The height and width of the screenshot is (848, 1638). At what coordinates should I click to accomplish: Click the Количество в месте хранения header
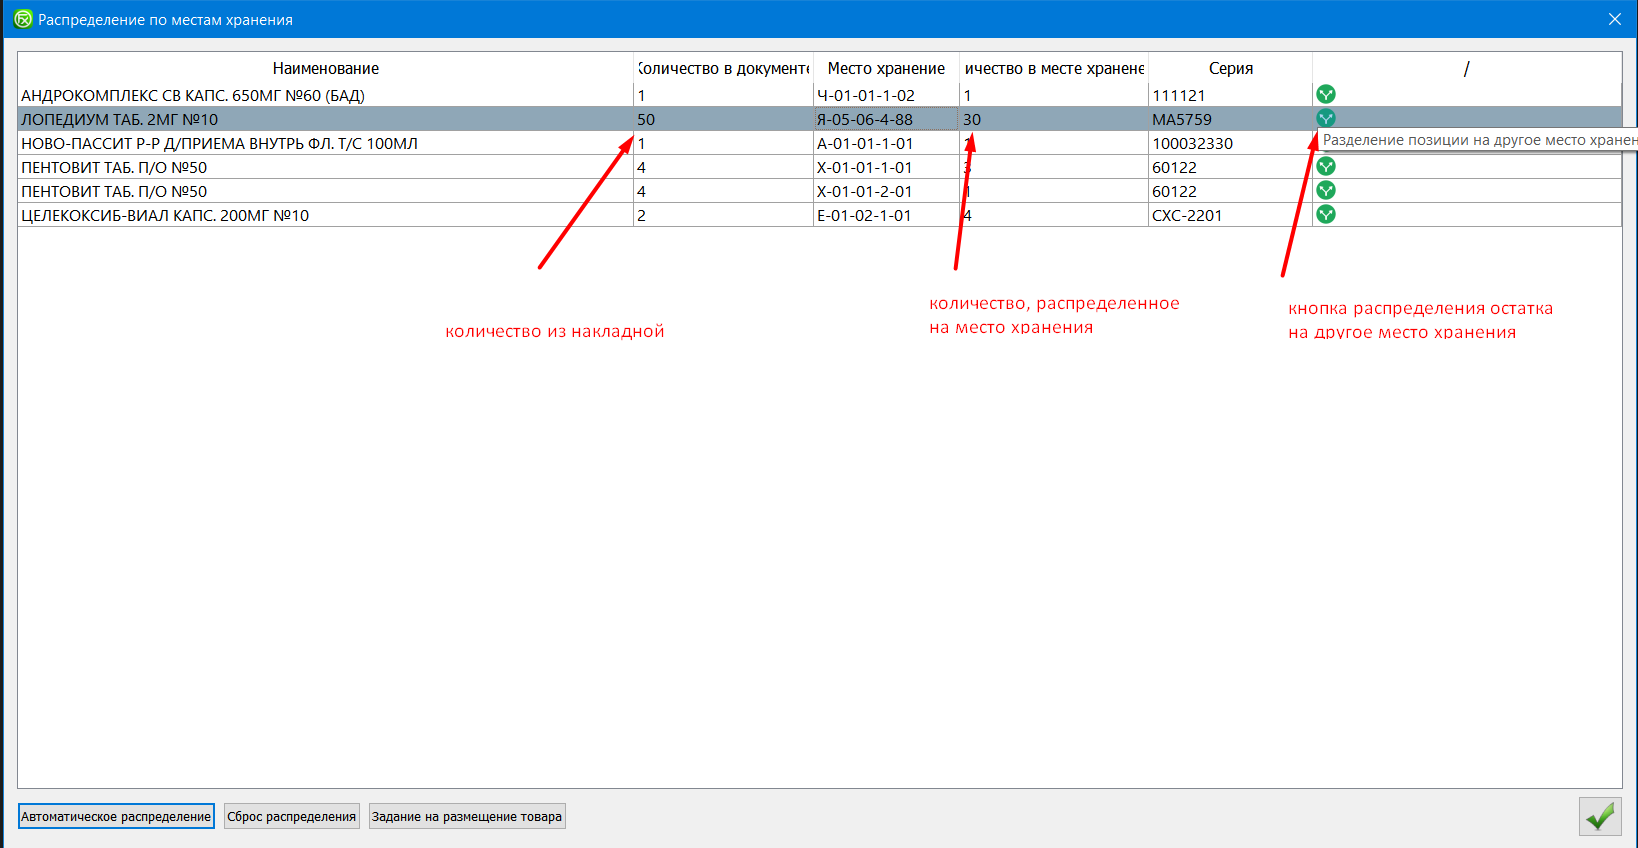click(1054, 69)
